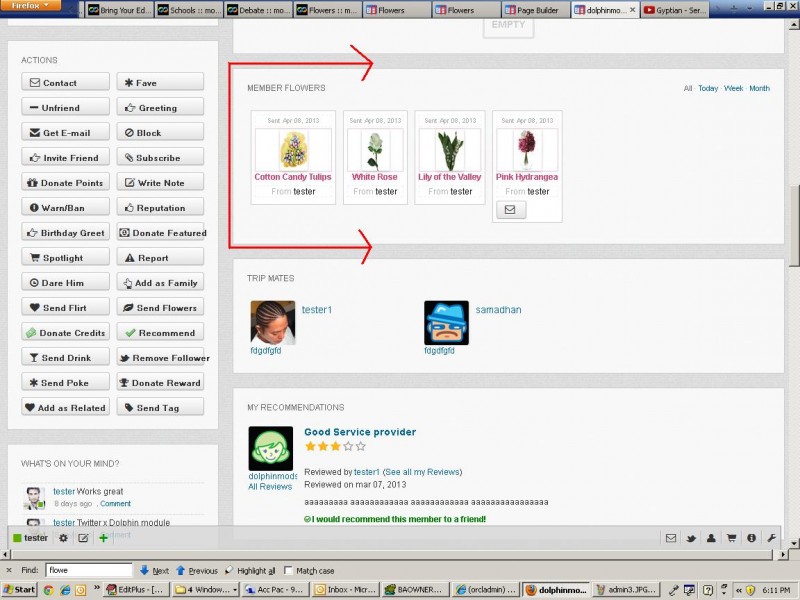The width and height of the screenshot is (800, 600).
Task: Click the Report warning button
Action: (x=160, y=257)
